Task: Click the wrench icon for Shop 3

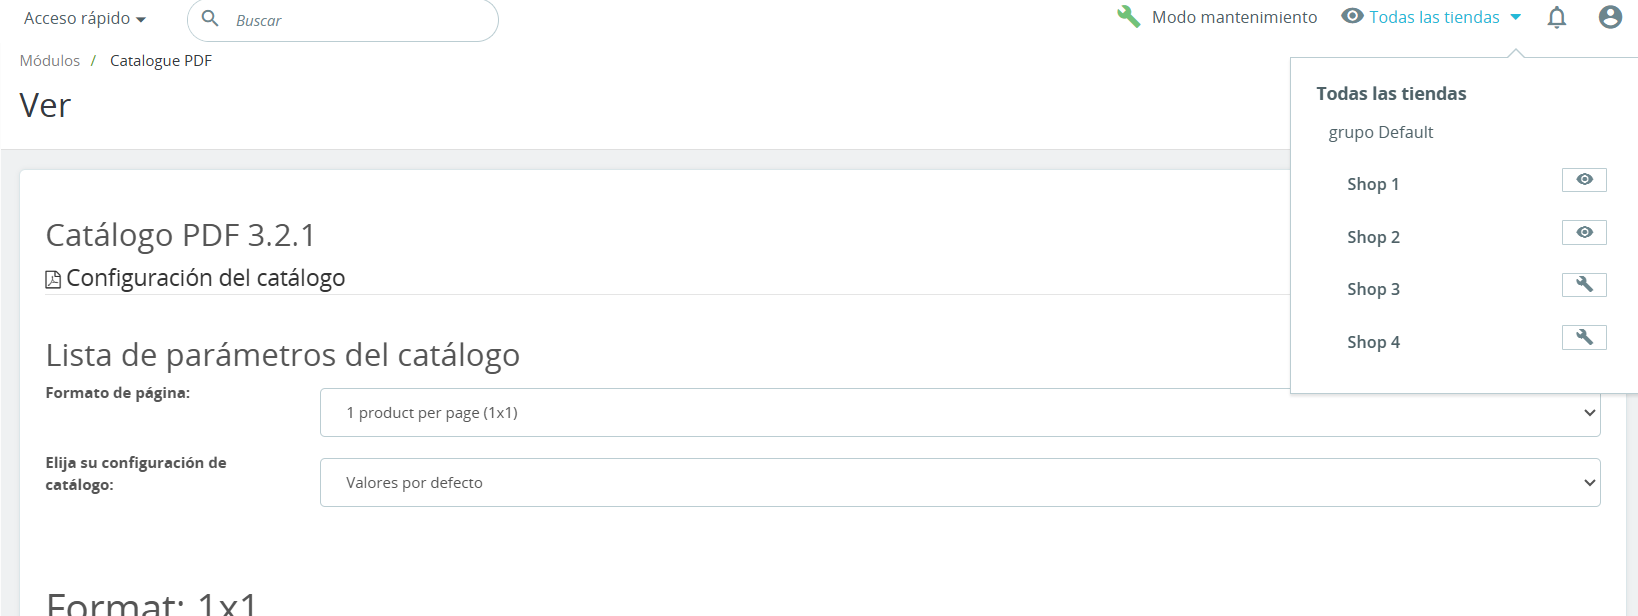Action: pyautogui.click(x=1584, y=285)
